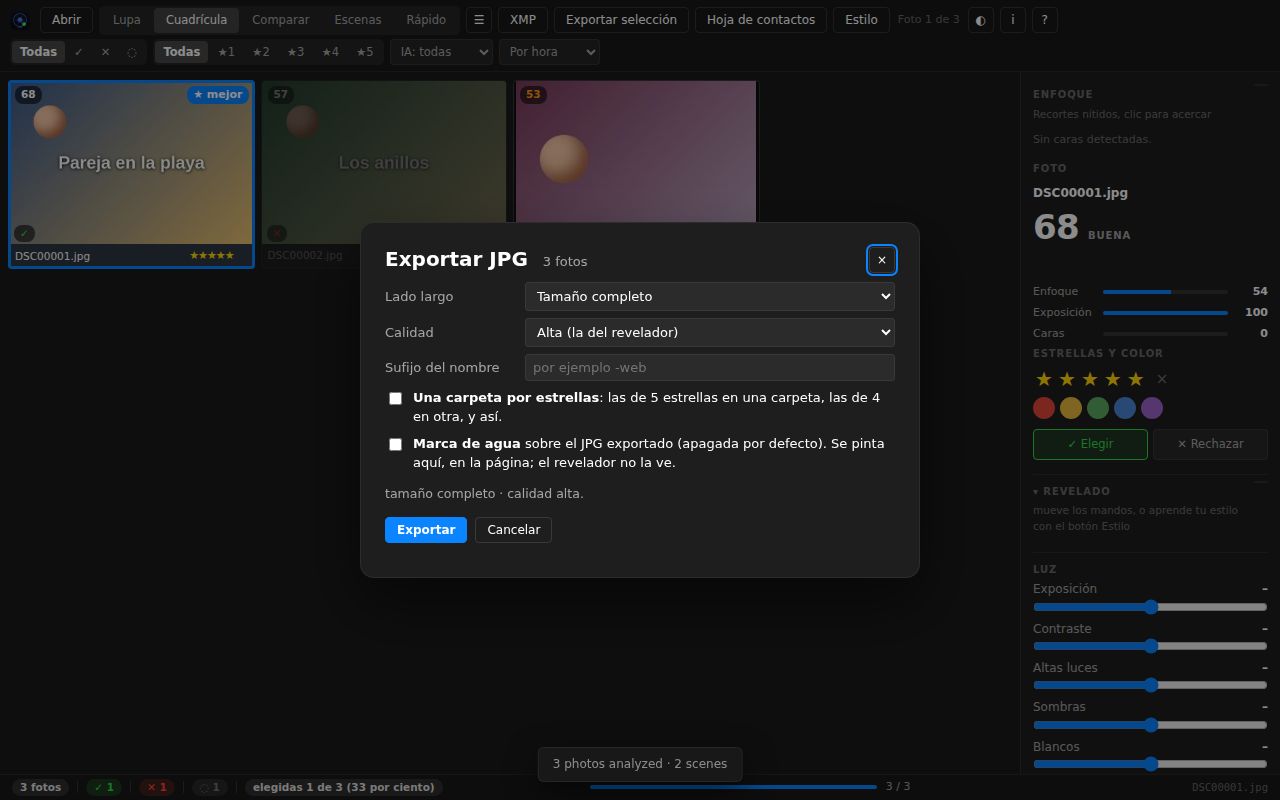Filter by rejected X icon
The image size is (1280, 800).
[105, 52]
